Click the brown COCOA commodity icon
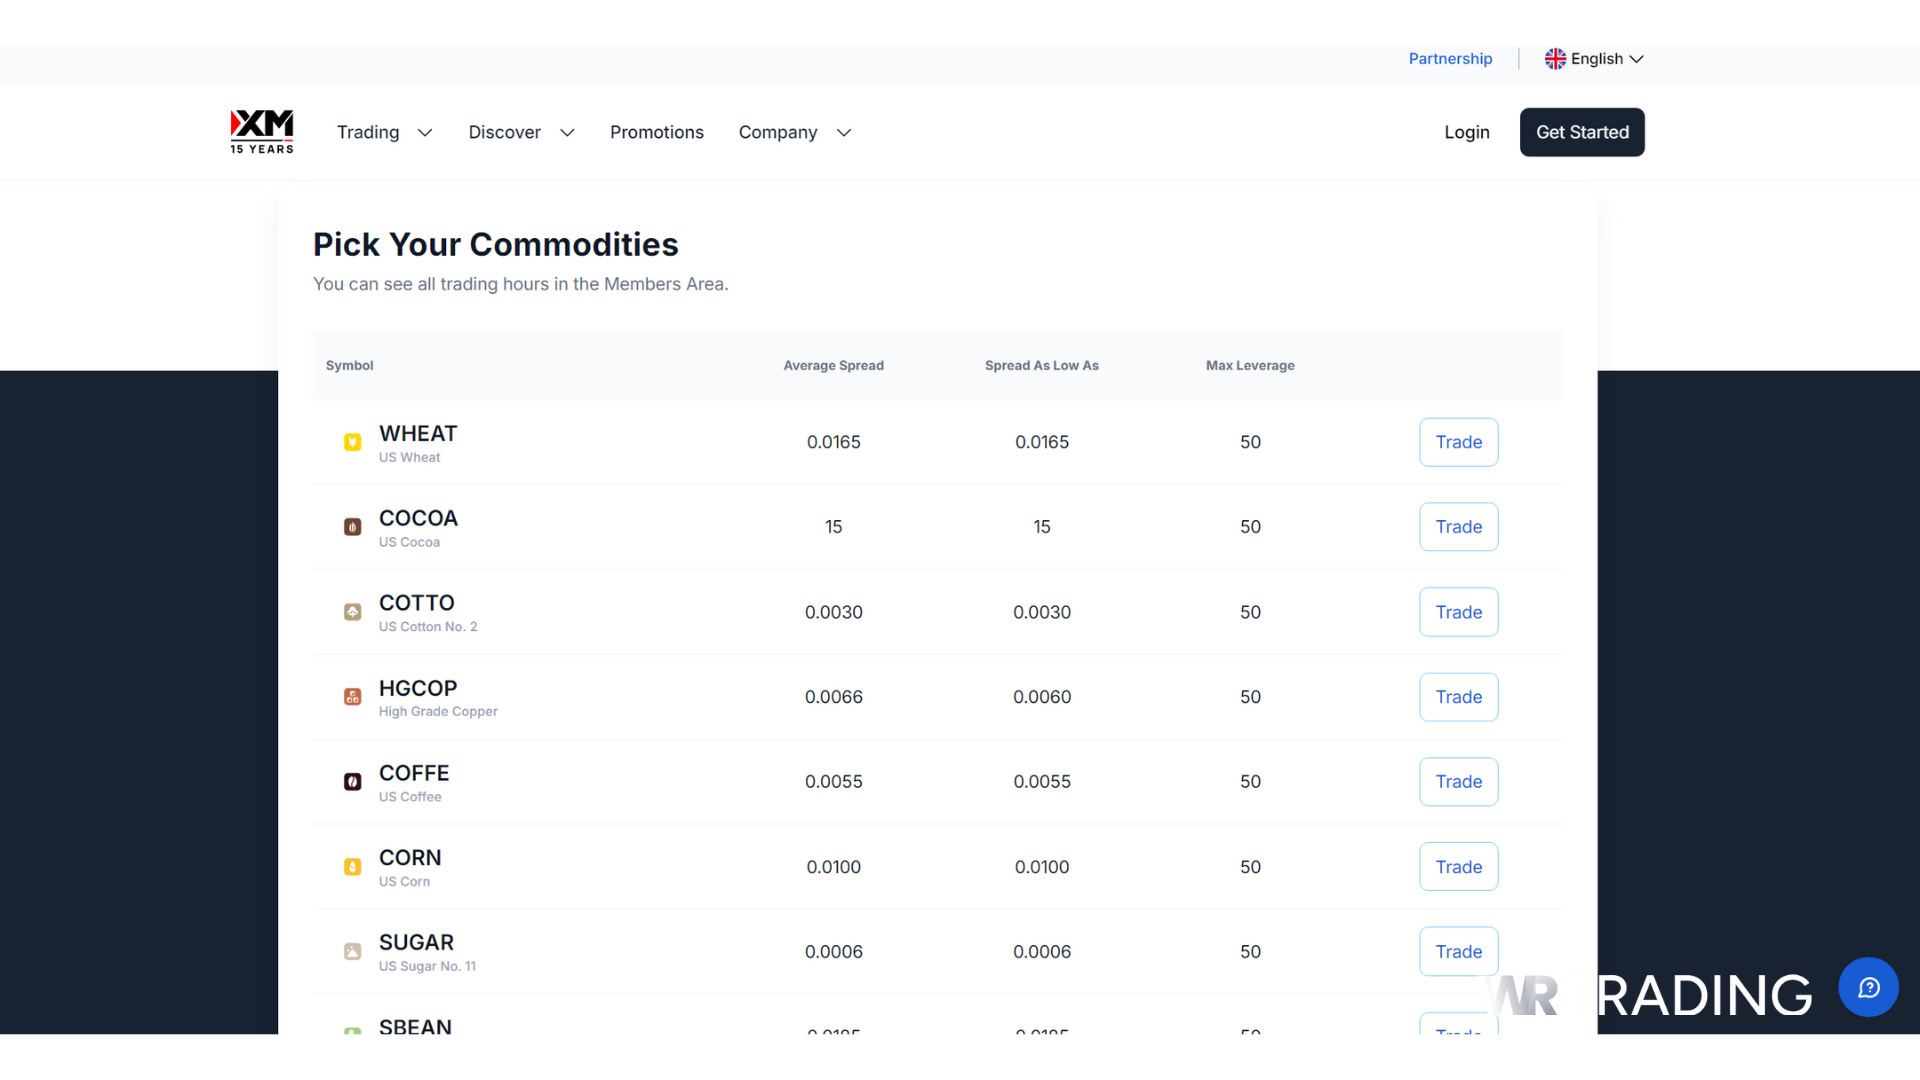 (x=352, y=527)
